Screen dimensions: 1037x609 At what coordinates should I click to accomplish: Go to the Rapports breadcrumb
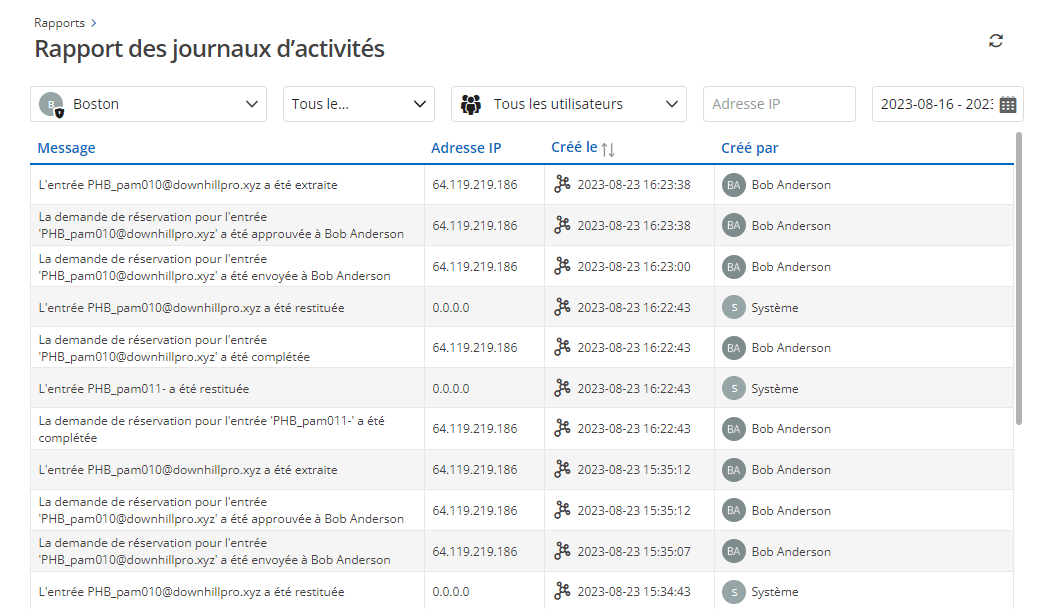(x=59, y=23)
